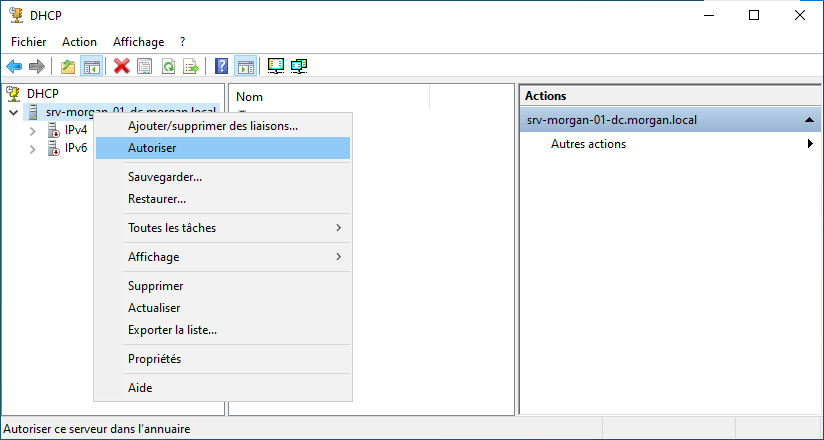The width and height of the screenshot is (824, 440).
Task: Open Help with the blue question mark icon
Action: pos(221,67)
